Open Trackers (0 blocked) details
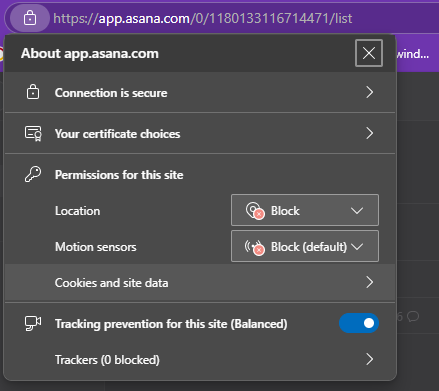The height and width of the screenshot is (391, 439). (200, 360)
